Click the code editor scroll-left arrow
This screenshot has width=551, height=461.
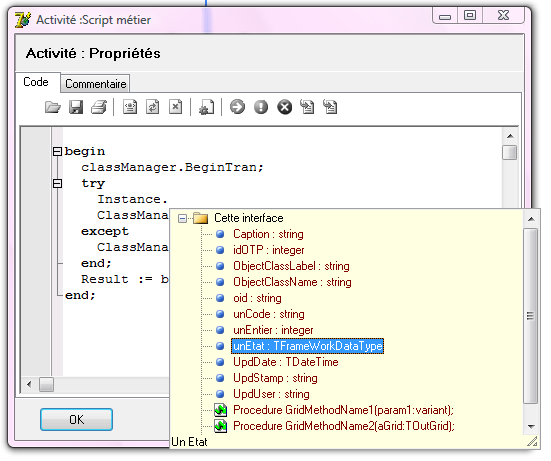29,385
